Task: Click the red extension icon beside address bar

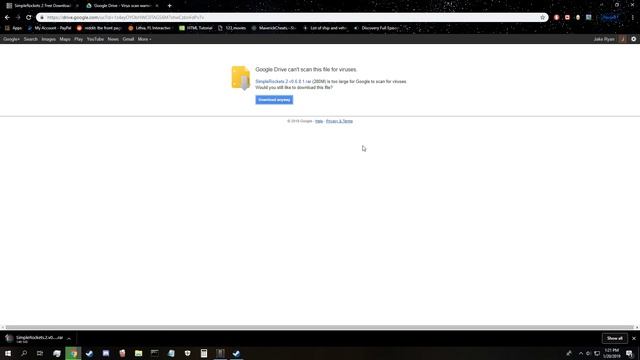Action: click(x=556, y=18)
